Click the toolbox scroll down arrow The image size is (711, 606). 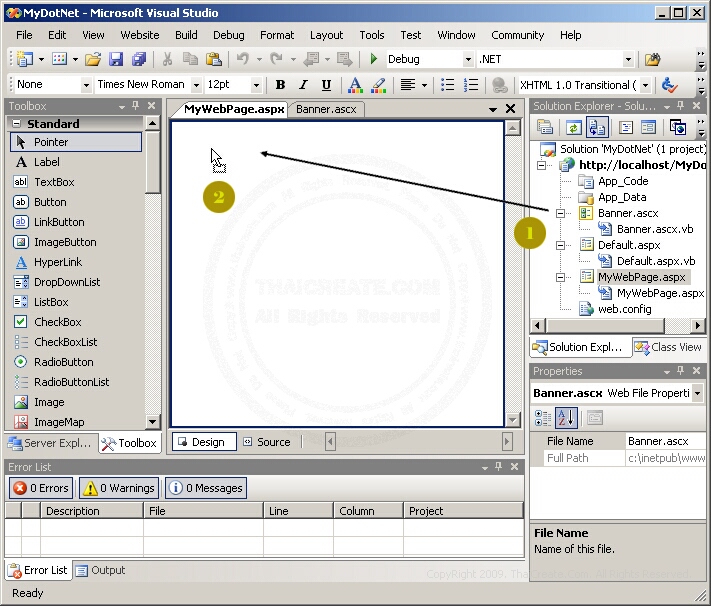[x=153, y=422]
